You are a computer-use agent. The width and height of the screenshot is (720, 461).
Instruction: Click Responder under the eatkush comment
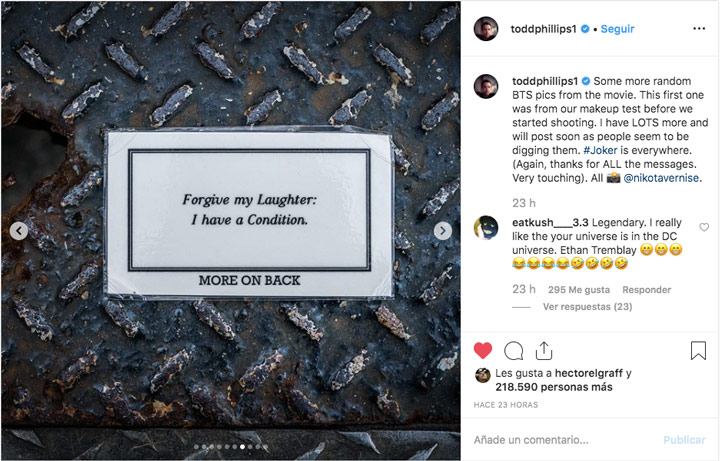[x=647, y=290]
